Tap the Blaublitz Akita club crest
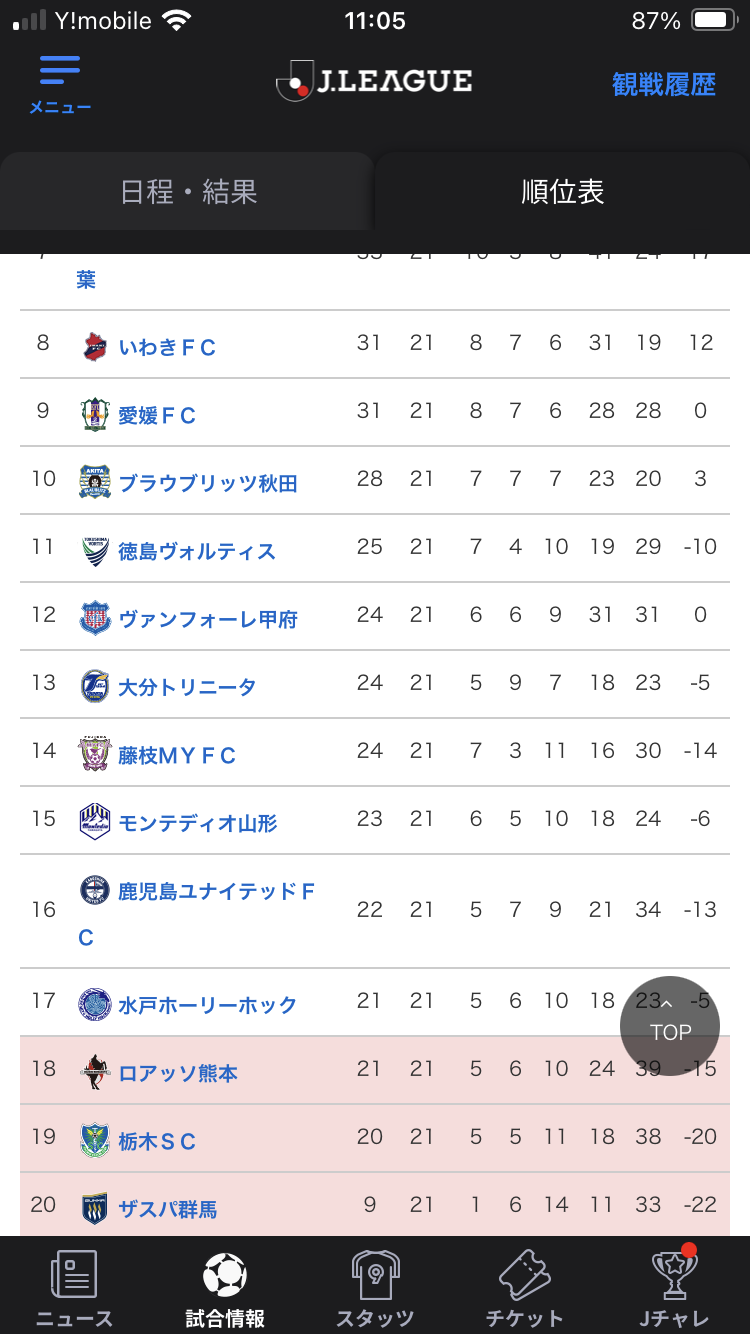750x1334 pixels. click(x=95, y=483)
